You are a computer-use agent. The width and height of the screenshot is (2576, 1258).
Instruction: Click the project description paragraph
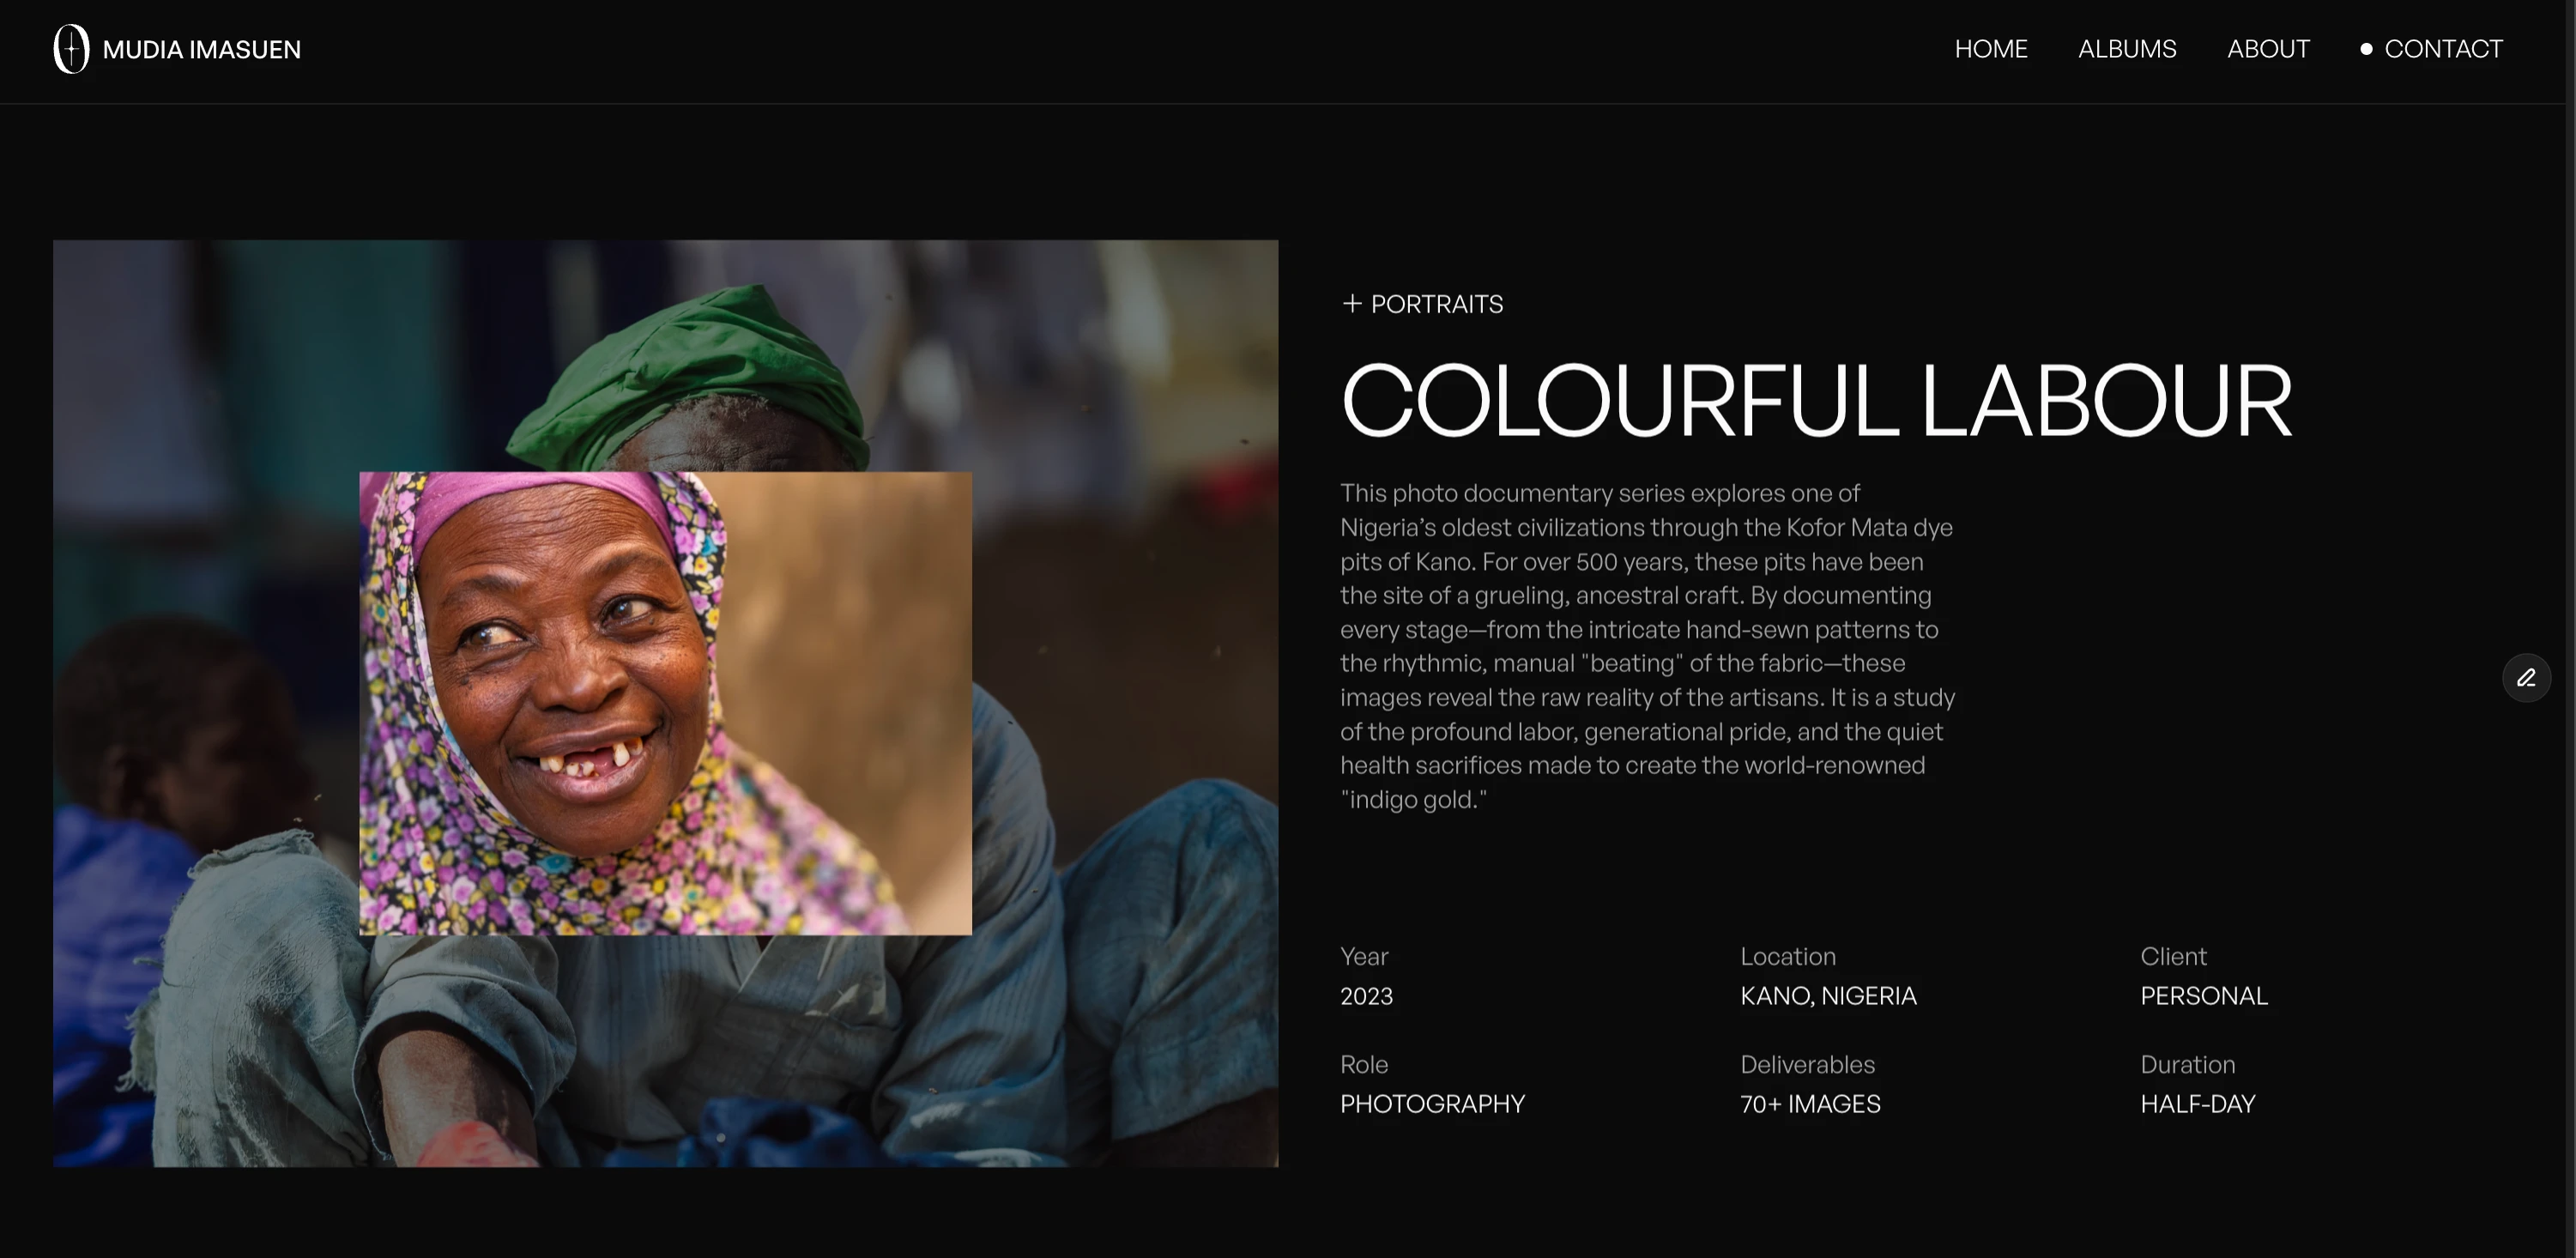click(1647, 646)
